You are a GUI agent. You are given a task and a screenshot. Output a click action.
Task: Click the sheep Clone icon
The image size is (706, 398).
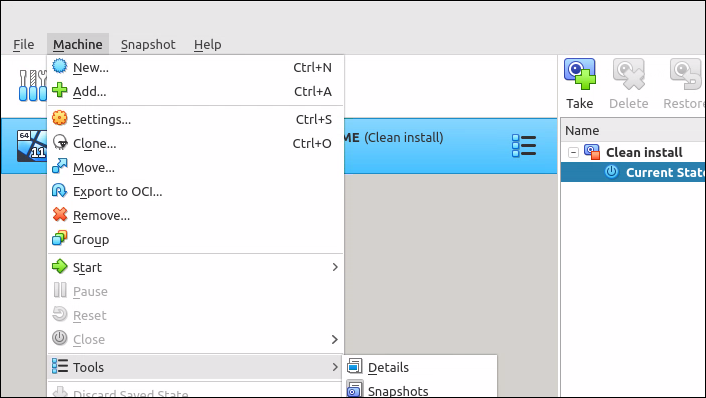coord(59,143)
